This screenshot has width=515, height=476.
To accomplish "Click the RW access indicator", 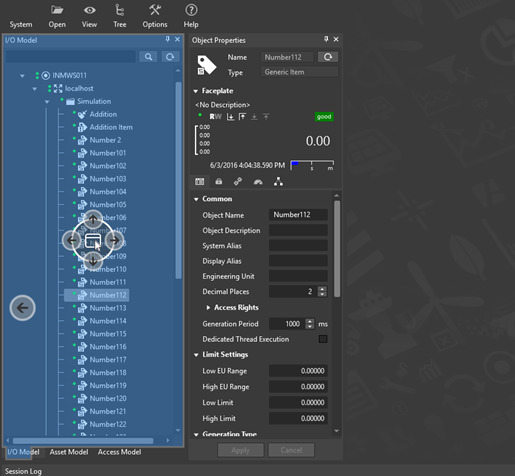I will (x=215, y=117).
